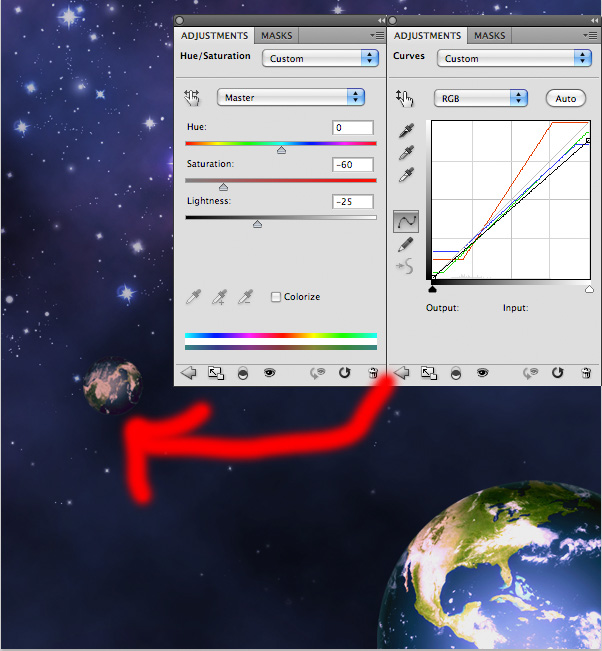Viewport: 602px width, 651px height.
Task: Reset Curves adjustment to defaults
Action: [x=558, y=373]
